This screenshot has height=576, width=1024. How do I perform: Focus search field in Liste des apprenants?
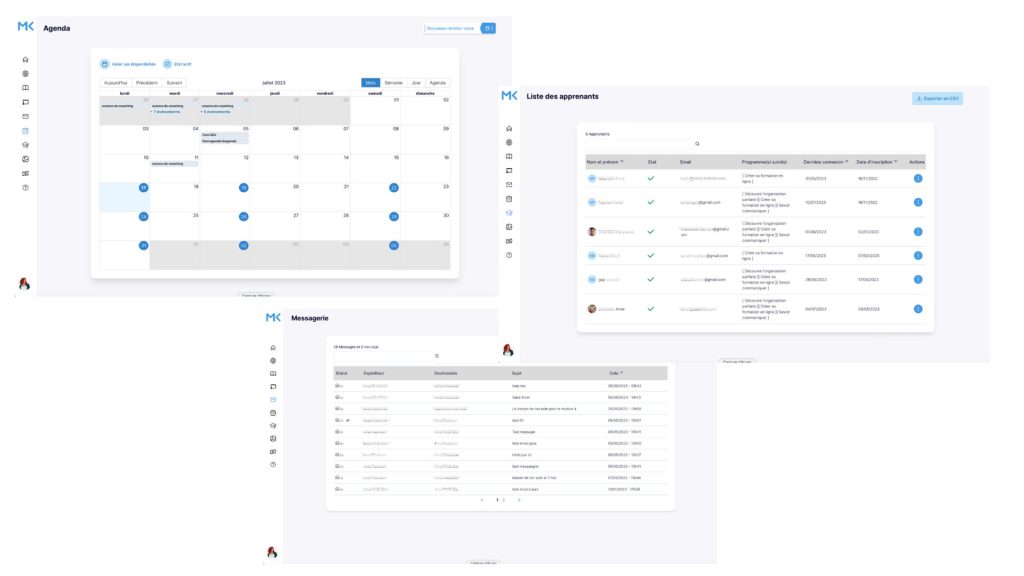click(x=639, y=144)
